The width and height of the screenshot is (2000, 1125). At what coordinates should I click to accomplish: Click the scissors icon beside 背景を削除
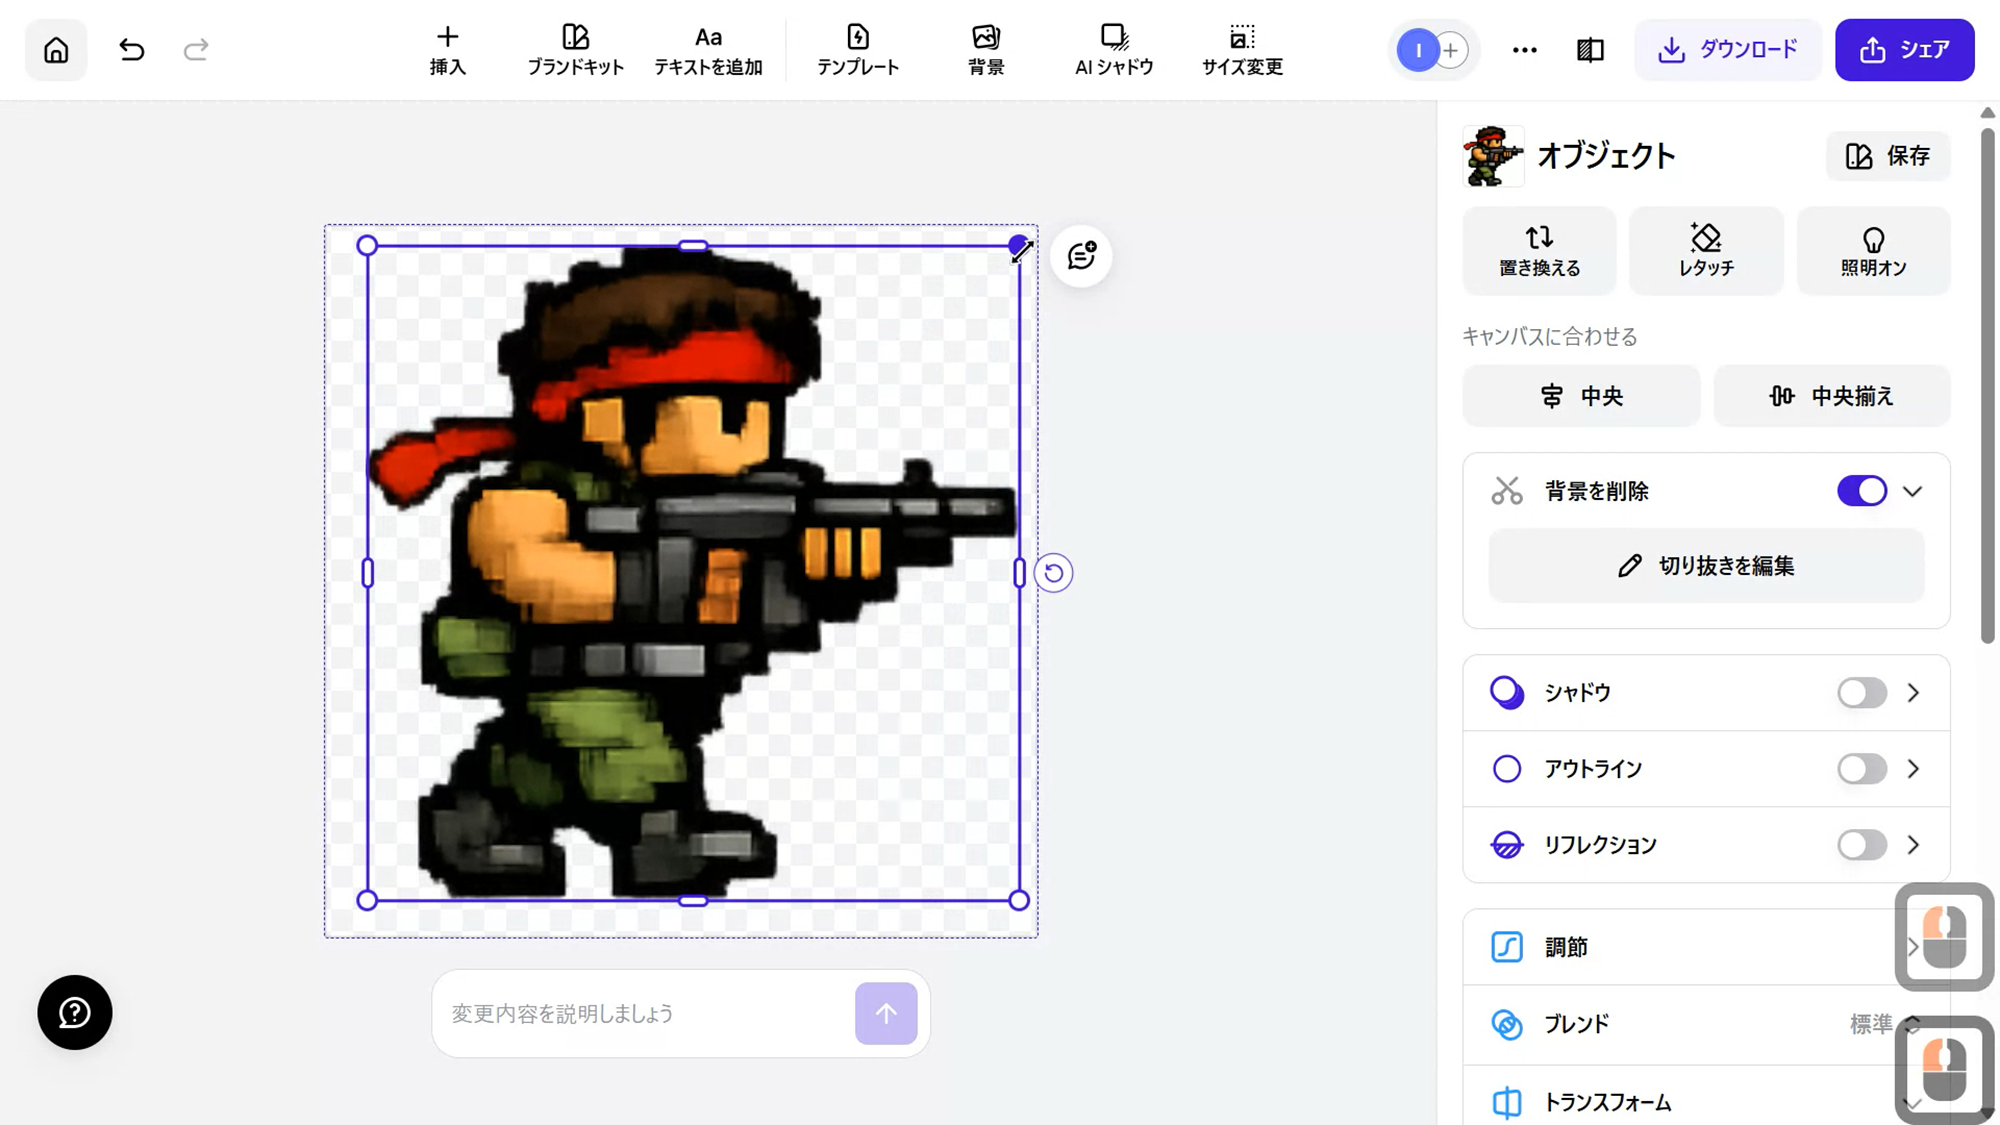[1507, 491]
